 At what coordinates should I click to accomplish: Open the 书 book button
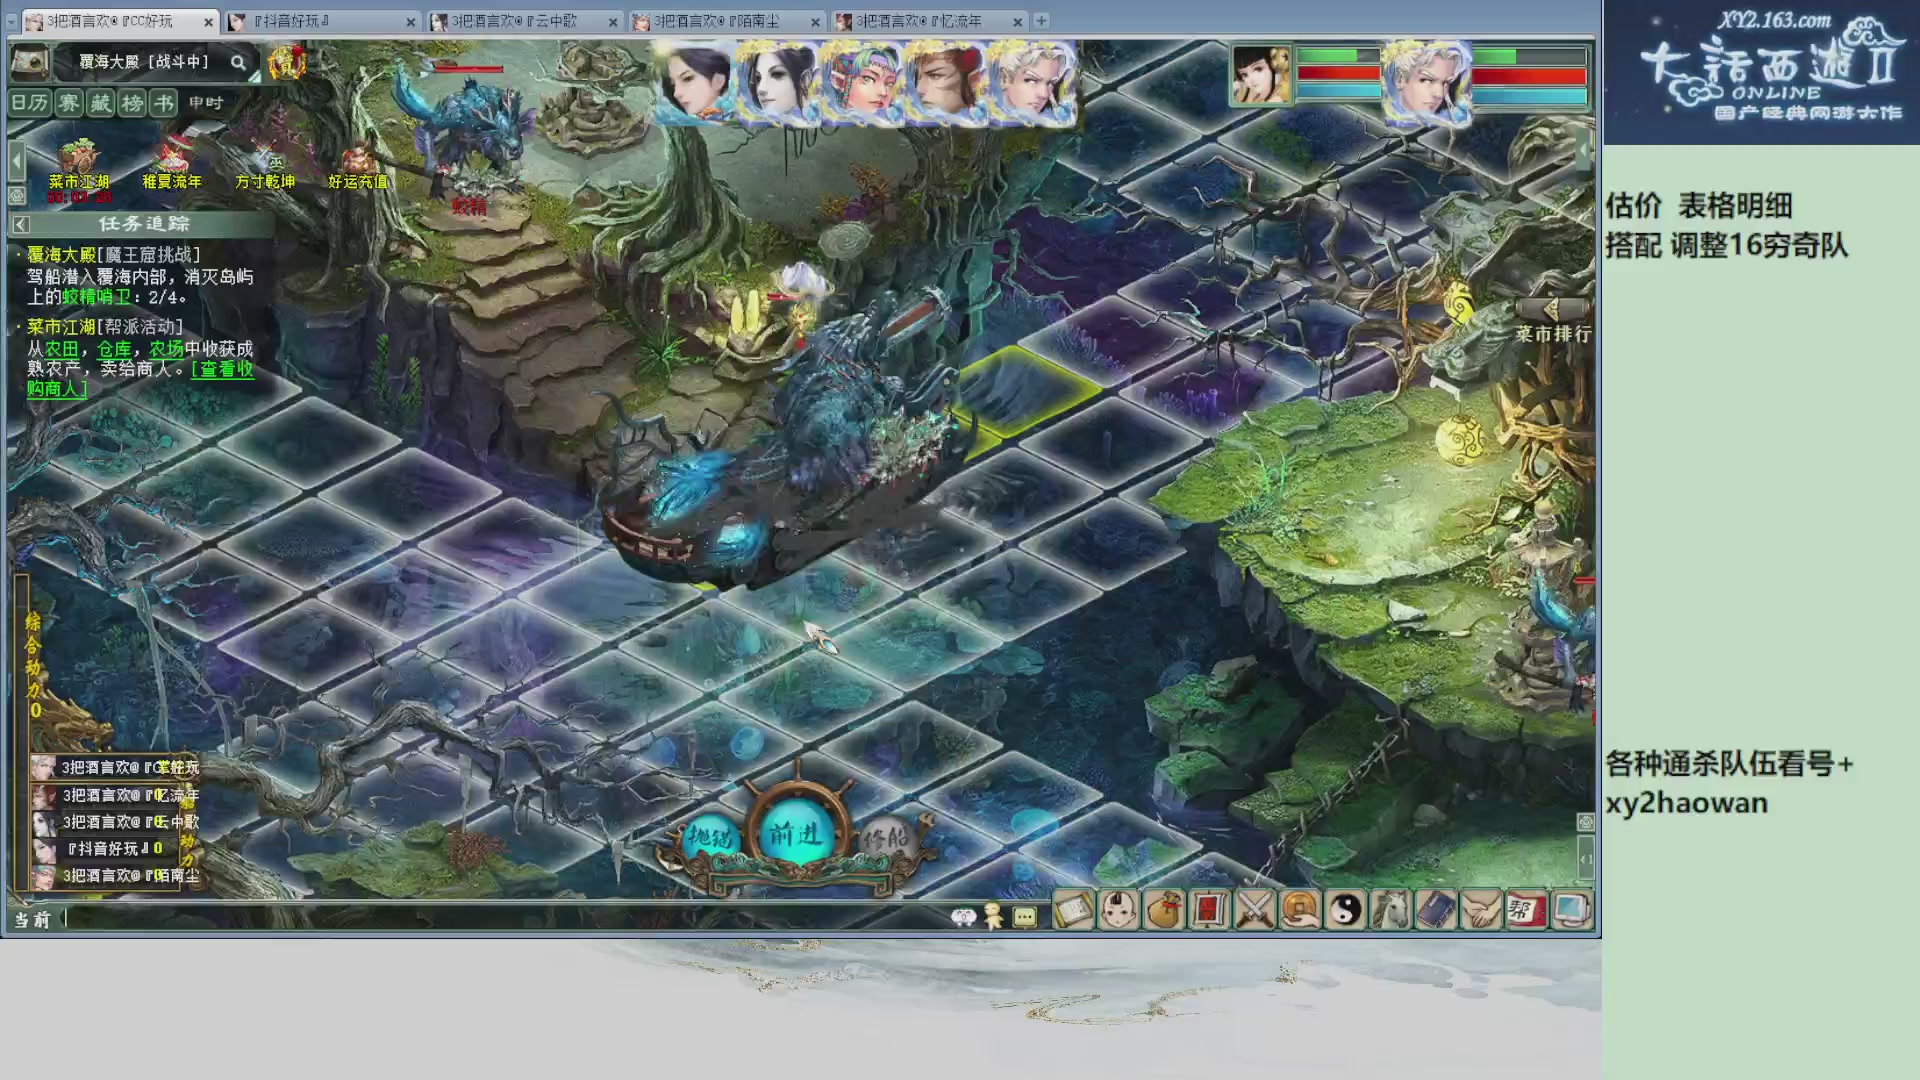(x=164, y=103)
